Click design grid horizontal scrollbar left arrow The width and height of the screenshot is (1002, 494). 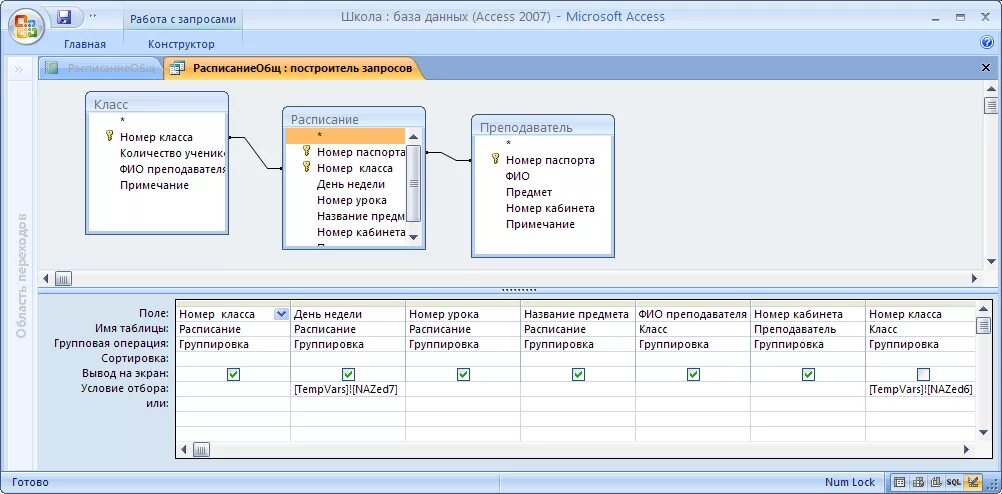184,449
